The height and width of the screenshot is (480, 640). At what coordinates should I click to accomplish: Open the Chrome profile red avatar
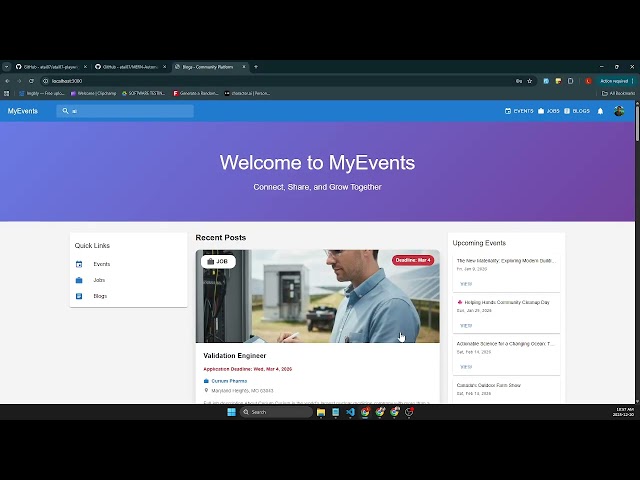(x=588, y=81)
